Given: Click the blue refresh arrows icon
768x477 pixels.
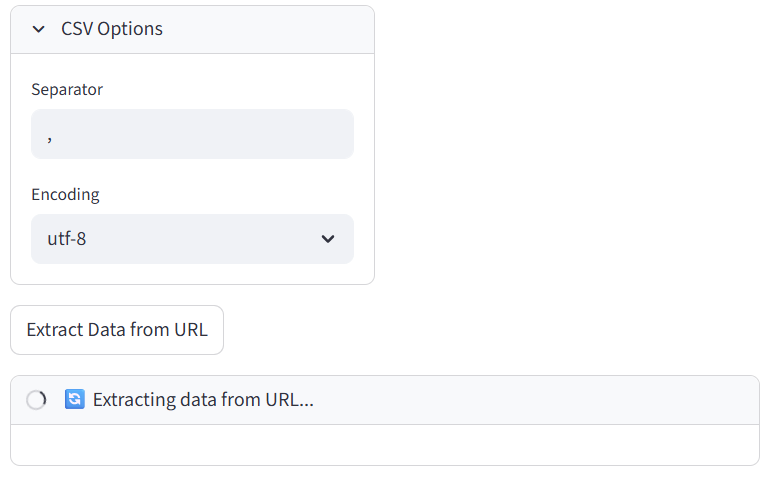Looking at the screenshot, I should tap(74, 400).
